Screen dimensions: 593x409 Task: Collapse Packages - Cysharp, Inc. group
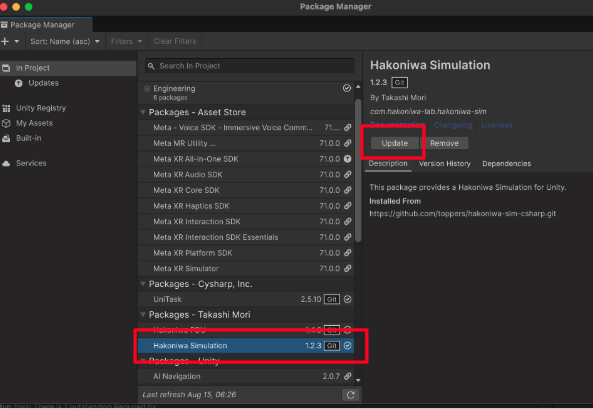point(143,284)
